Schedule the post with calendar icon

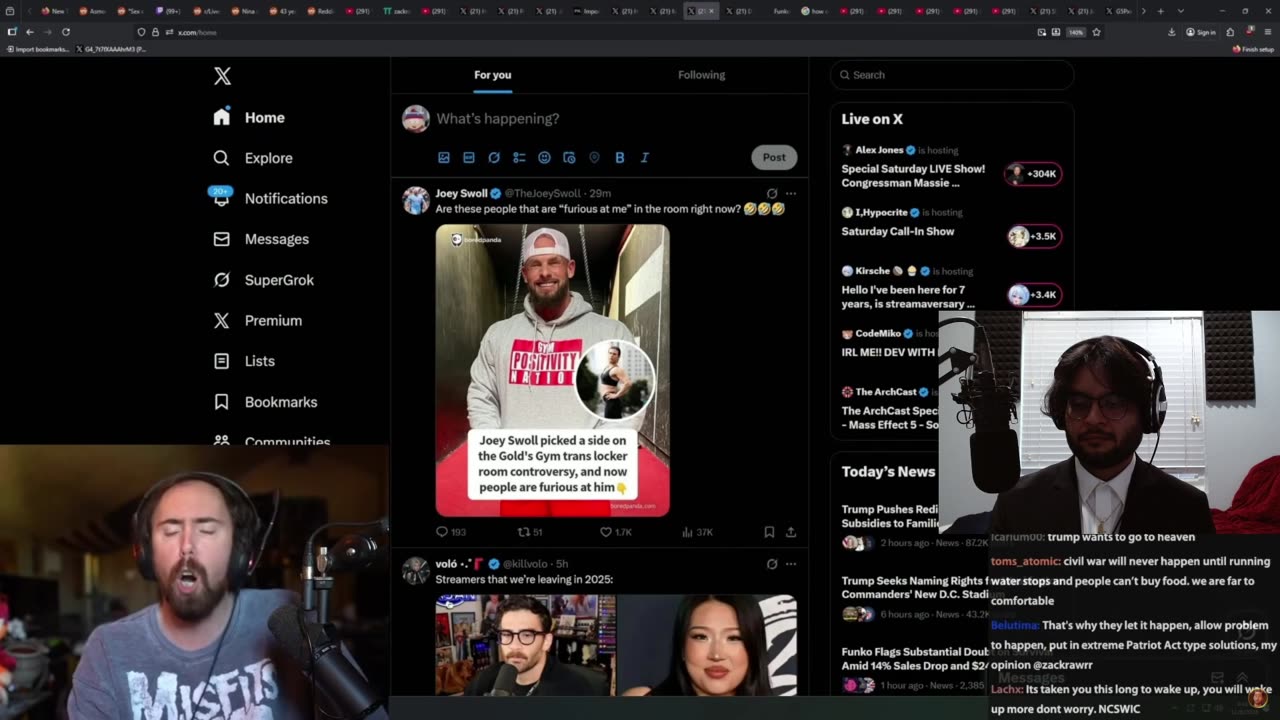(x=569, y=157)
